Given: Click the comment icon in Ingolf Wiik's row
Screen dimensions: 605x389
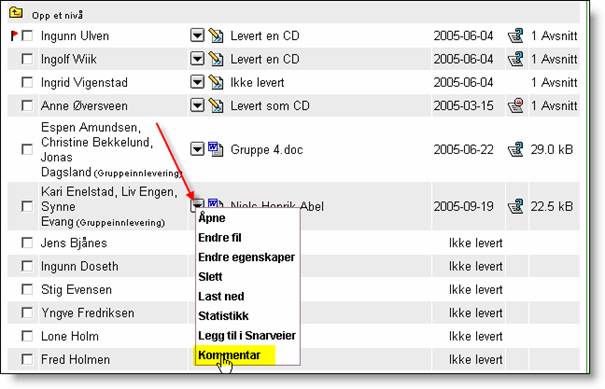Looking at the screenshot, I should click(x=515, y=59).
